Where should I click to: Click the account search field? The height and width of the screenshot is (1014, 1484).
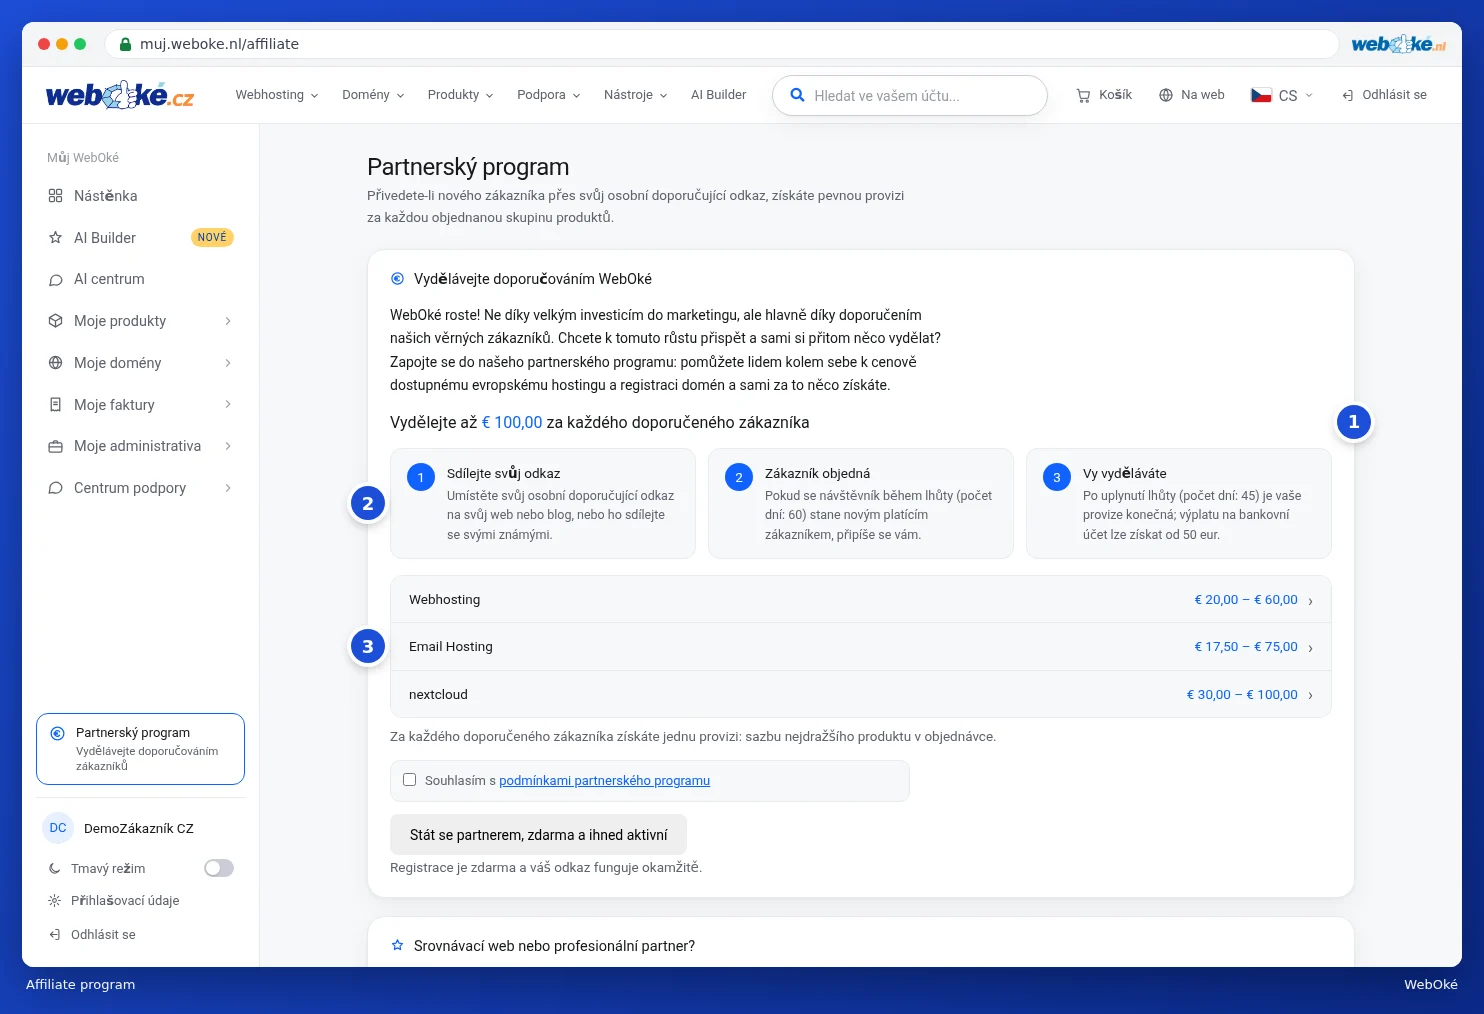(x=910, y=95)
